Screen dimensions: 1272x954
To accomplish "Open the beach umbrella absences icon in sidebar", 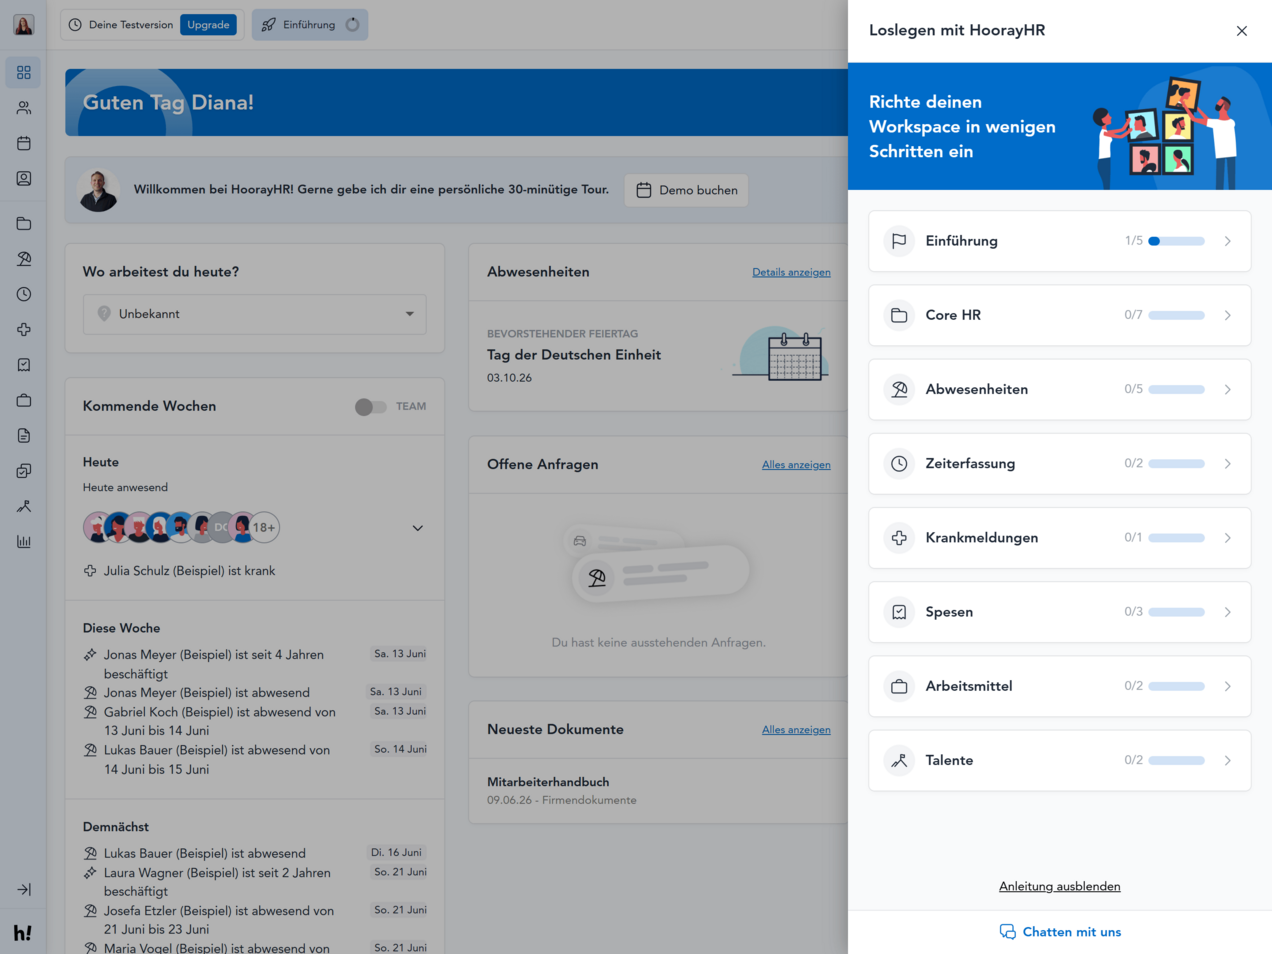I will (x=24, y=259).
